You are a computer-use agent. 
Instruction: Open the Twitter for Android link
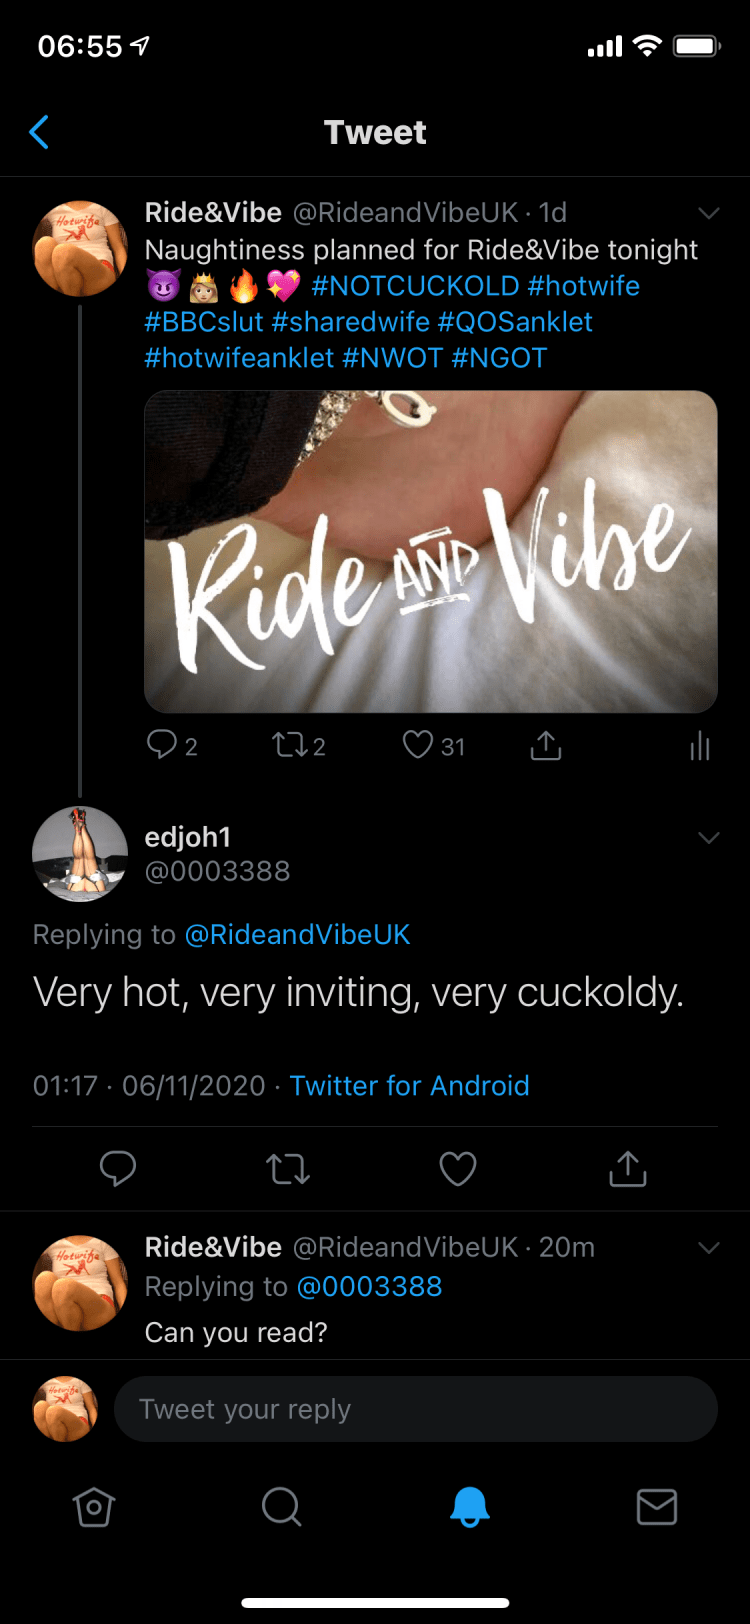(409, 1086)
